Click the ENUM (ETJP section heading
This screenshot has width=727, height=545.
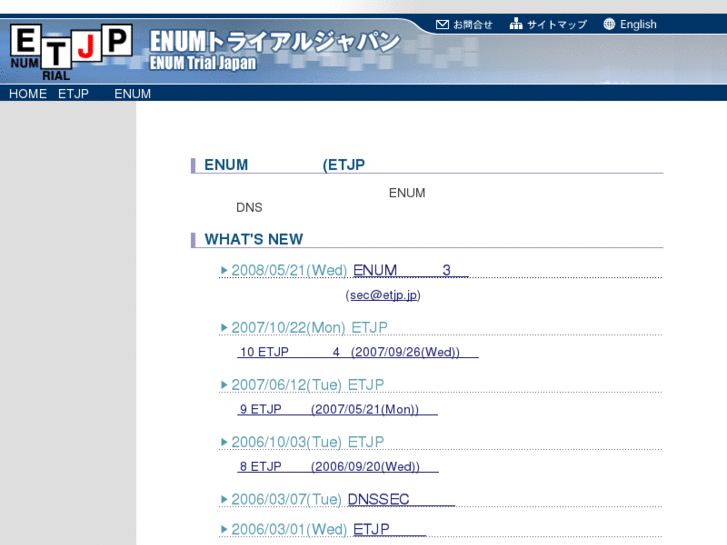[285, 165]
